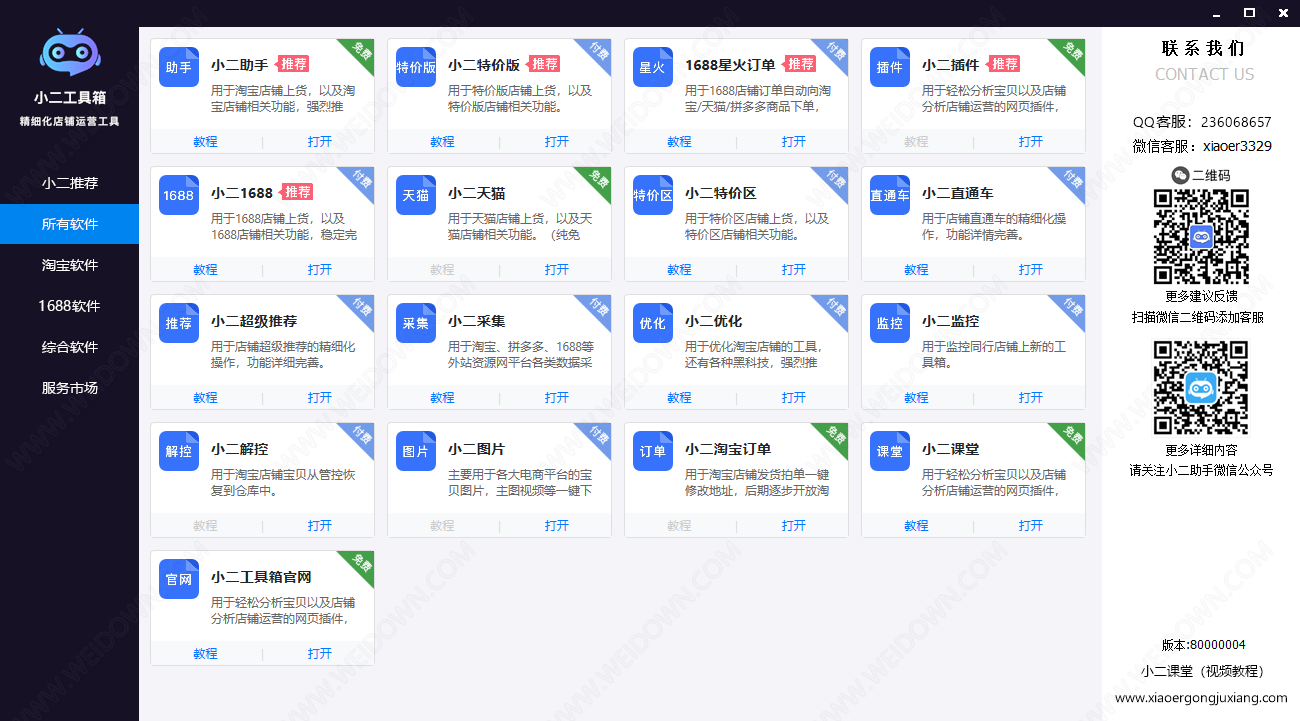The height and width of the screenshot is (721, 1300).
Task: View the 教程 for 小二工具箱官网
Action: pyautogui.click(x=205, y=653)
